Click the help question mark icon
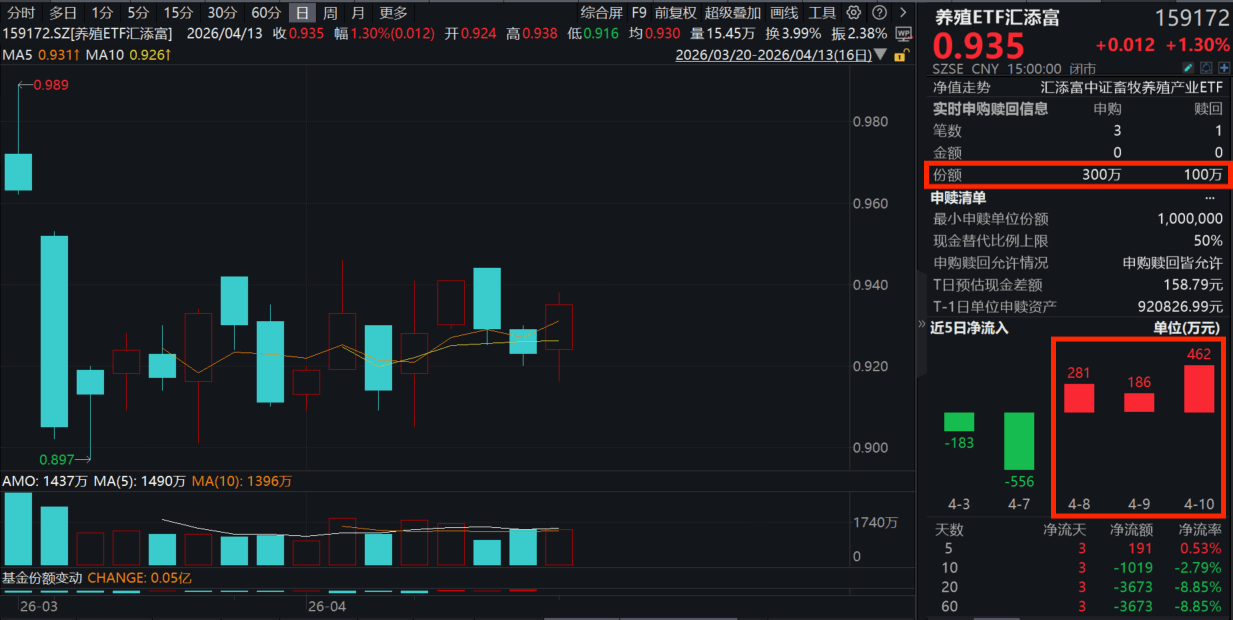 tap(878, 13)
